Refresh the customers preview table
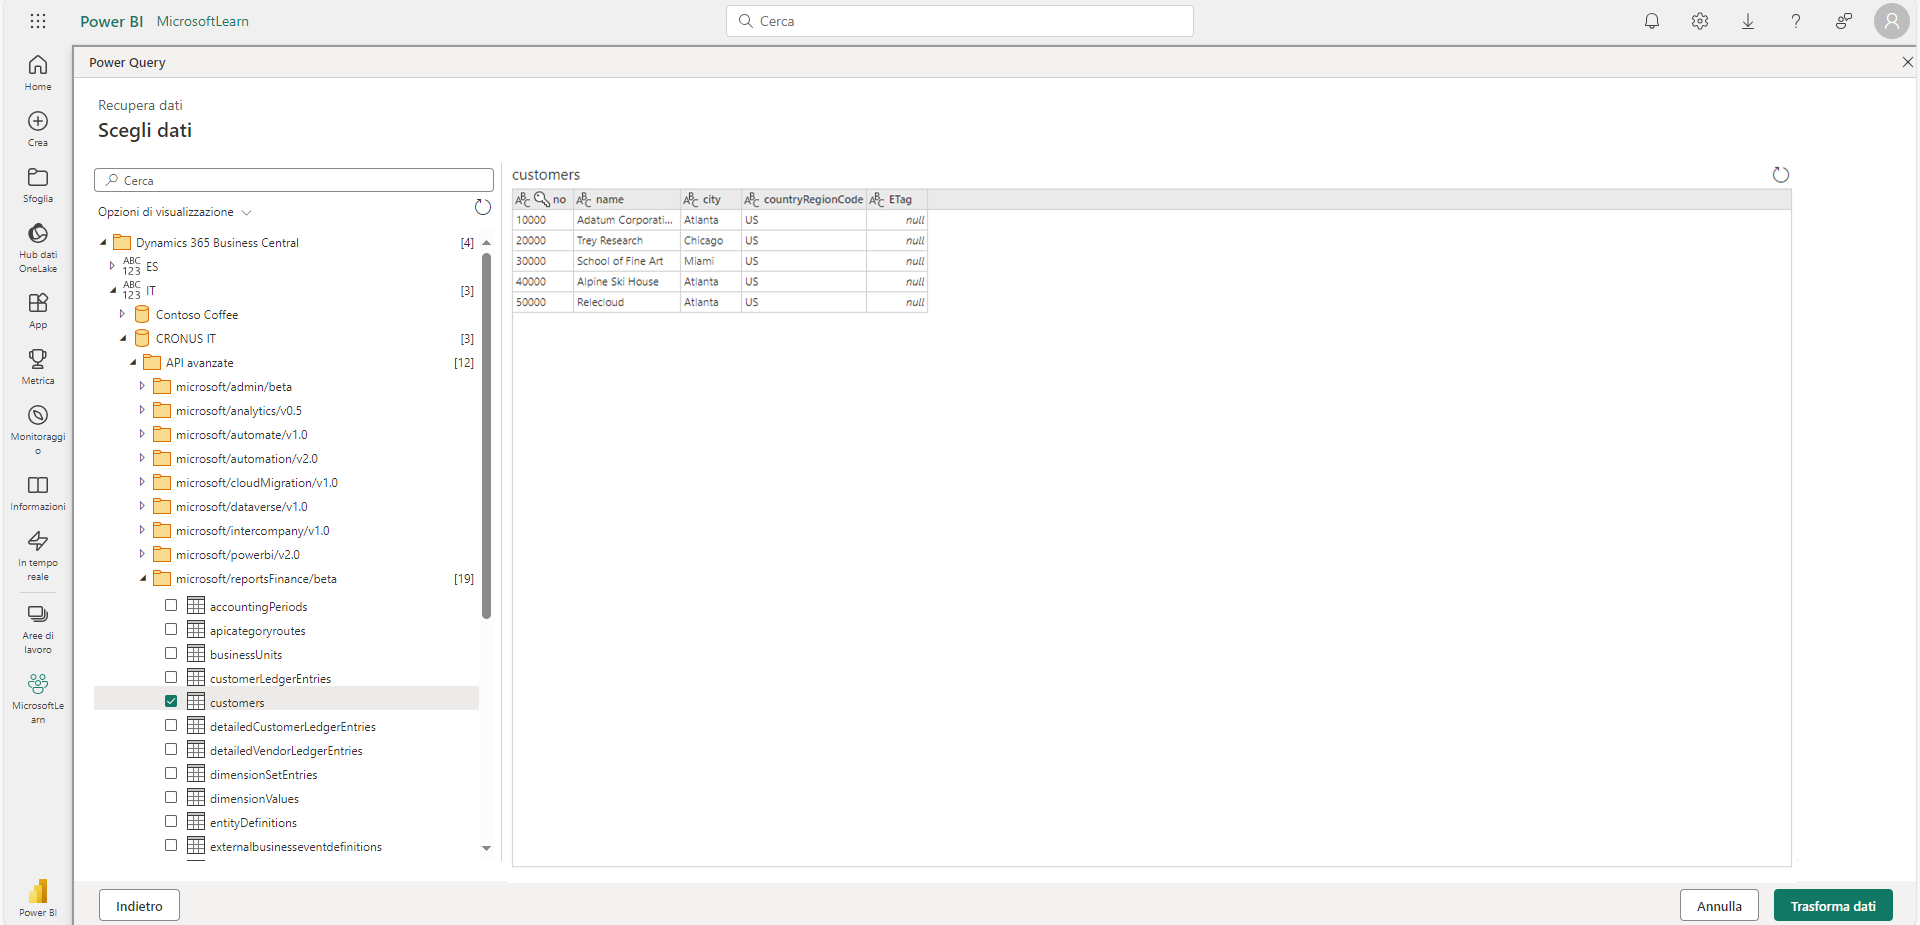This screenshot has height=925, width=1920. [x=1781, y=175]
